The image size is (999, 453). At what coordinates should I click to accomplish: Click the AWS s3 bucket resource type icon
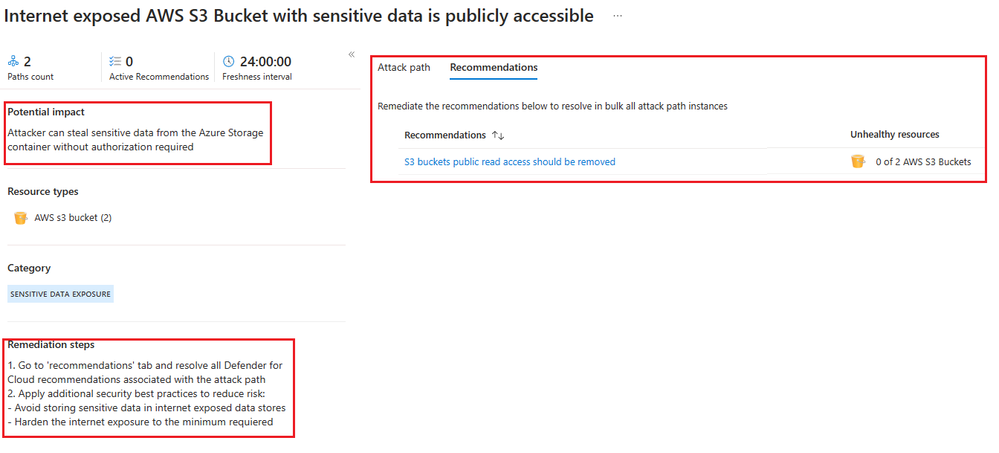(x=20, y=218)
